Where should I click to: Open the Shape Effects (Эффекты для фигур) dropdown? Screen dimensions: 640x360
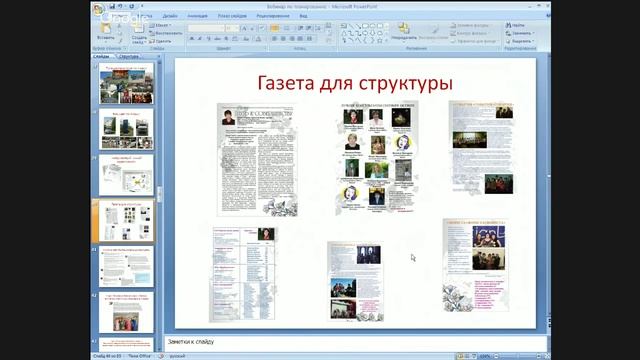pos(475,41)
